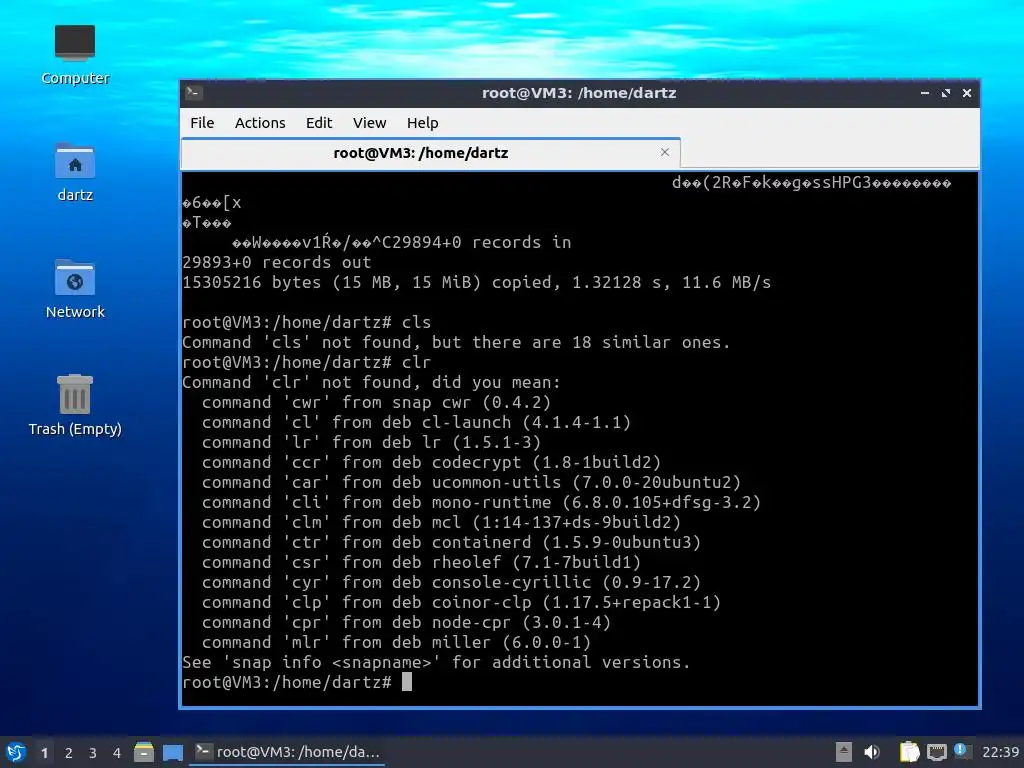
Task: Click the line "command 'cl' from deb cl-launch"
Action: click(x=416, y=423)
